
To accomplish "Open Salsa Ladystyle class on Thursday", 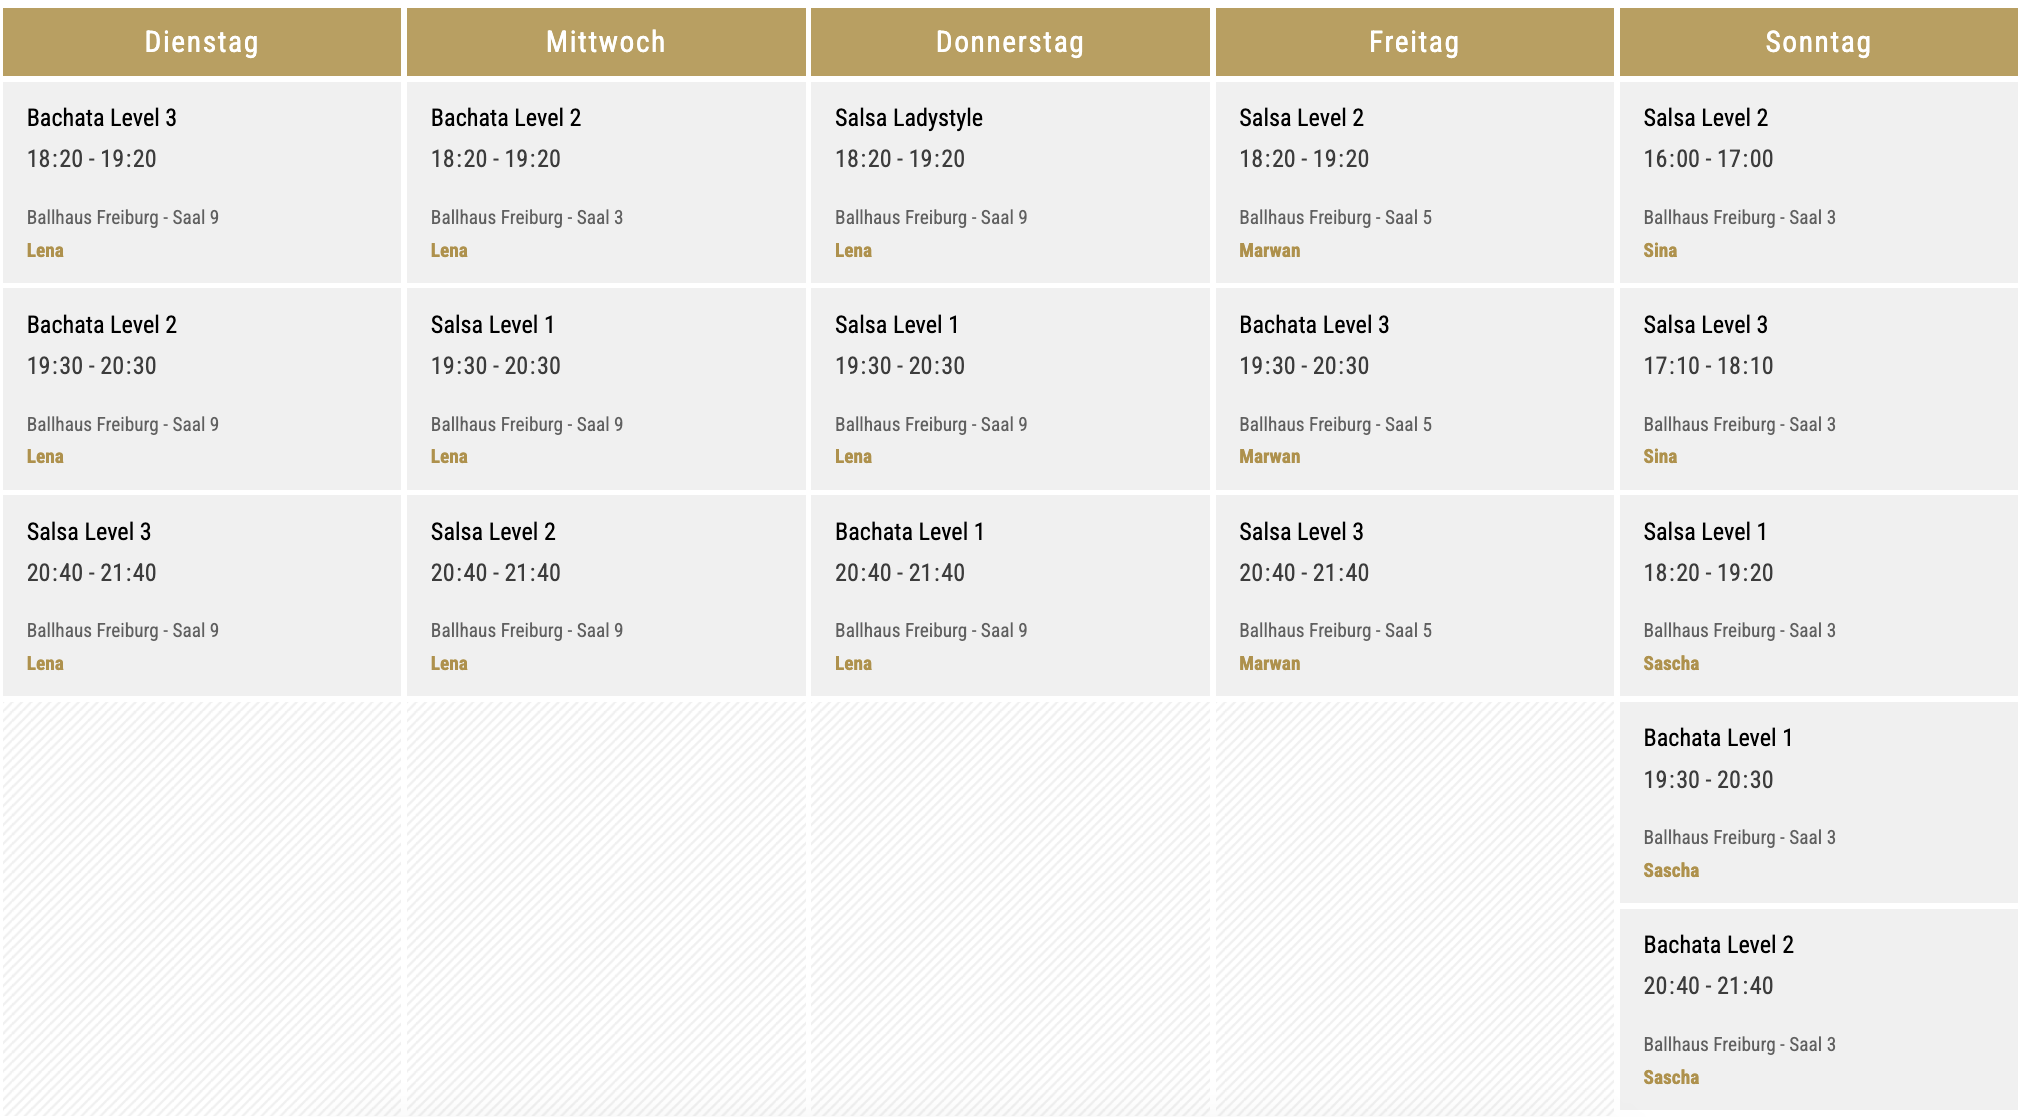I will pyautogui.click(x=908, y=118).
